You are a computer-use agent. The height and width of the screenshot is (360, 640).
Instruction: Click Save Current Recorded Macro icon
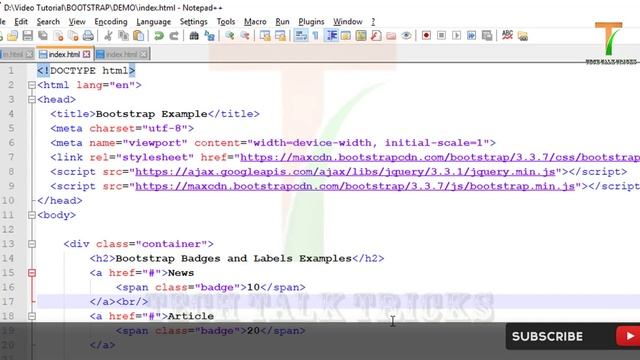tap(487, 36)
